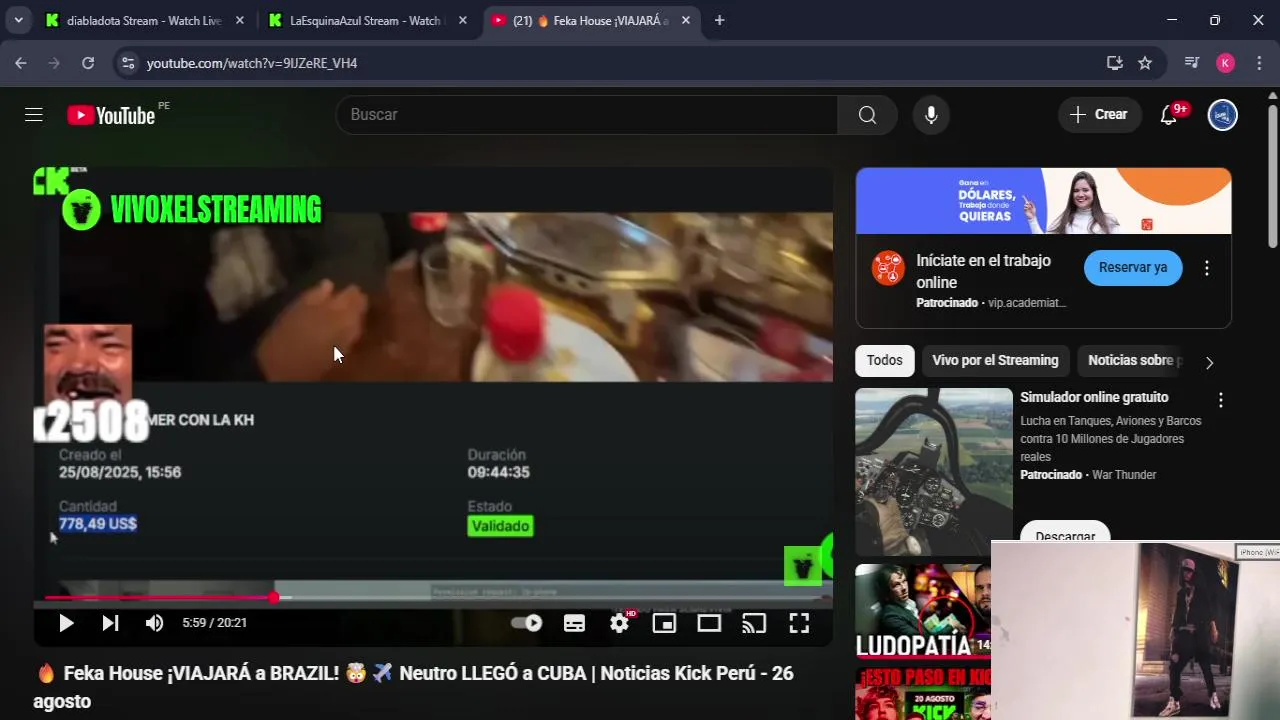View site information icon in address bar

click(x=127, y=63)
